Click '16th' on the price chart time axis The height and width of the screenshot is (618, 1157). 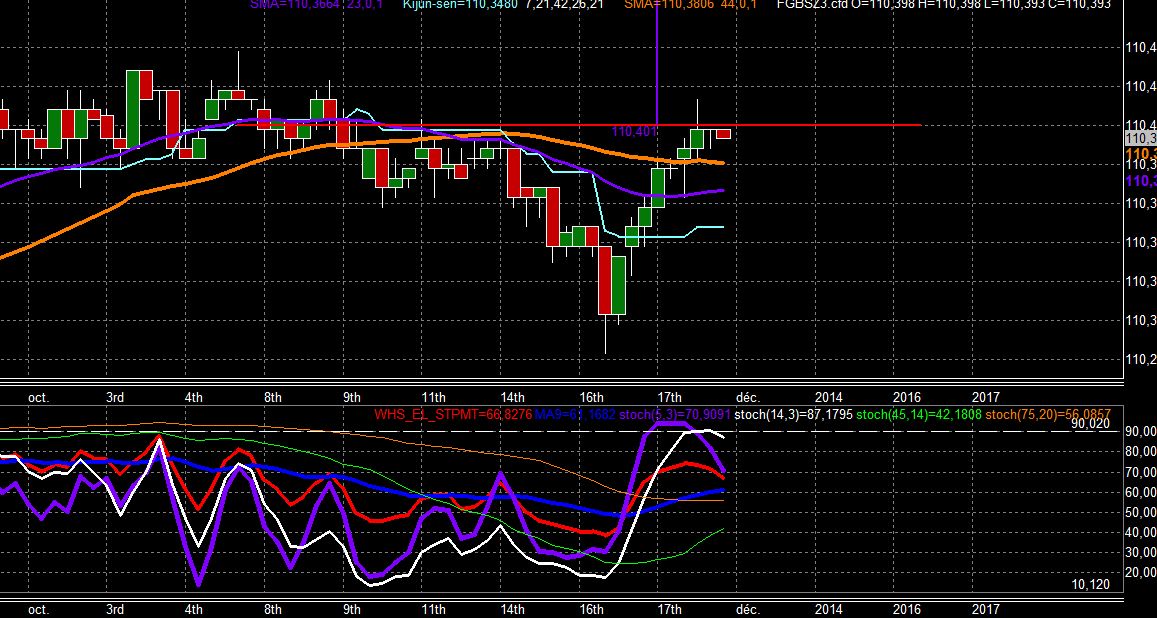point(591,397)
